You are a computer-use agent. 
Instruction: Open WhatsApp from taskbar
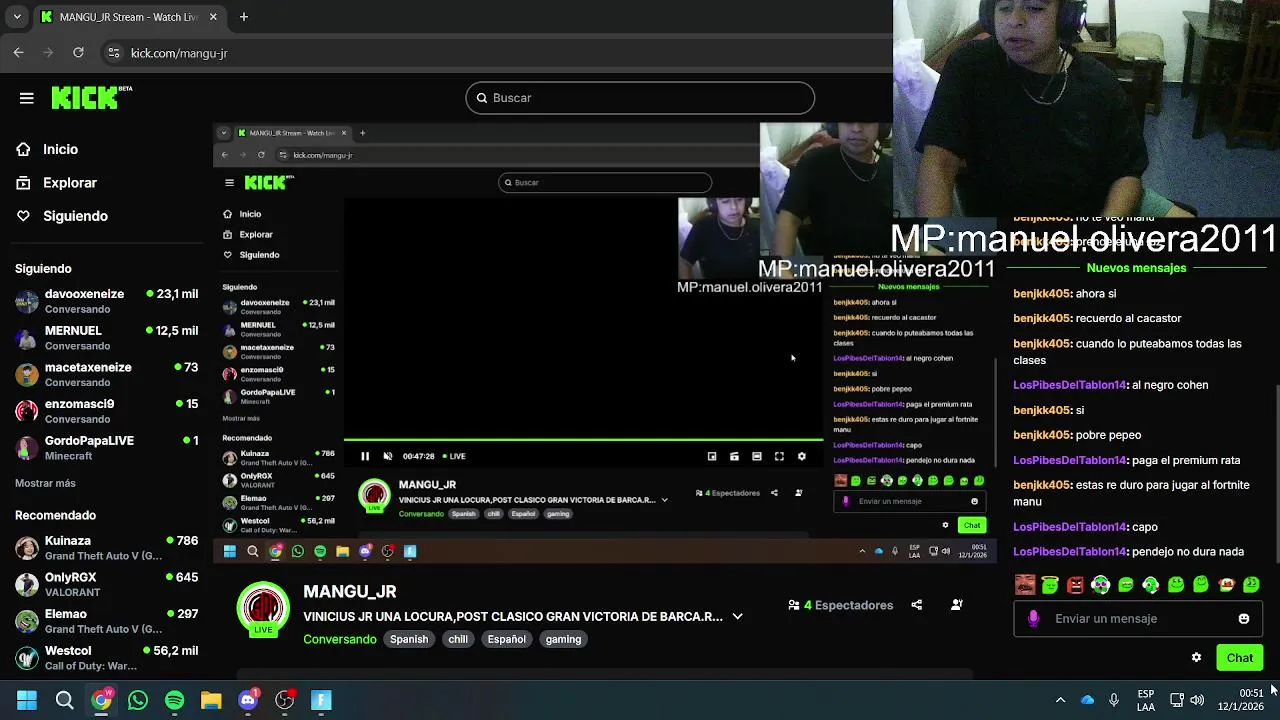click(x=138, y=700)
